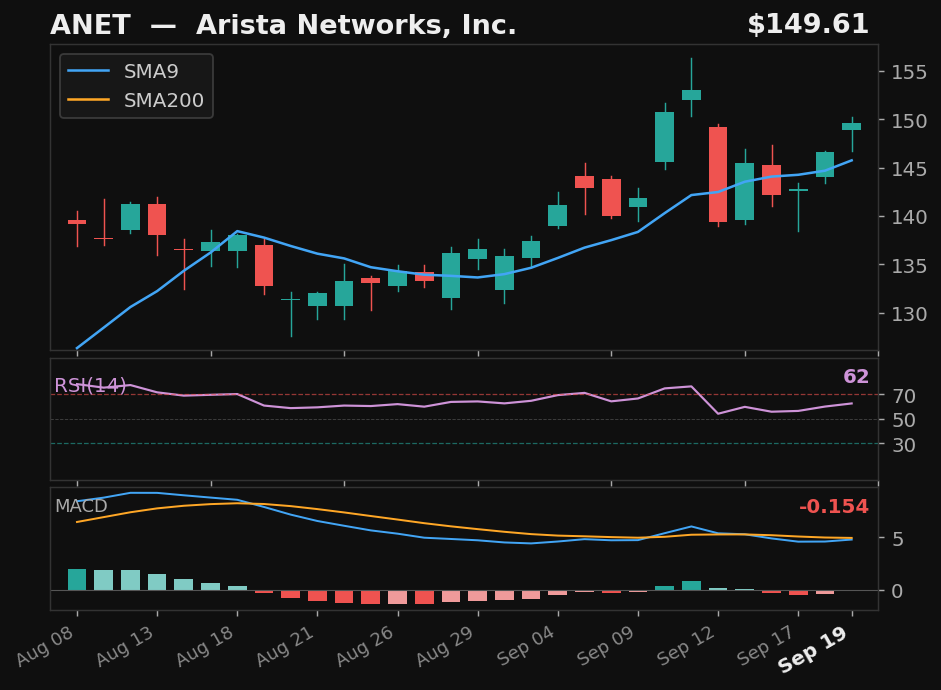Click the 135 price axis label
The width and height of the screenshot is (941, 690).
pos(909,266)
